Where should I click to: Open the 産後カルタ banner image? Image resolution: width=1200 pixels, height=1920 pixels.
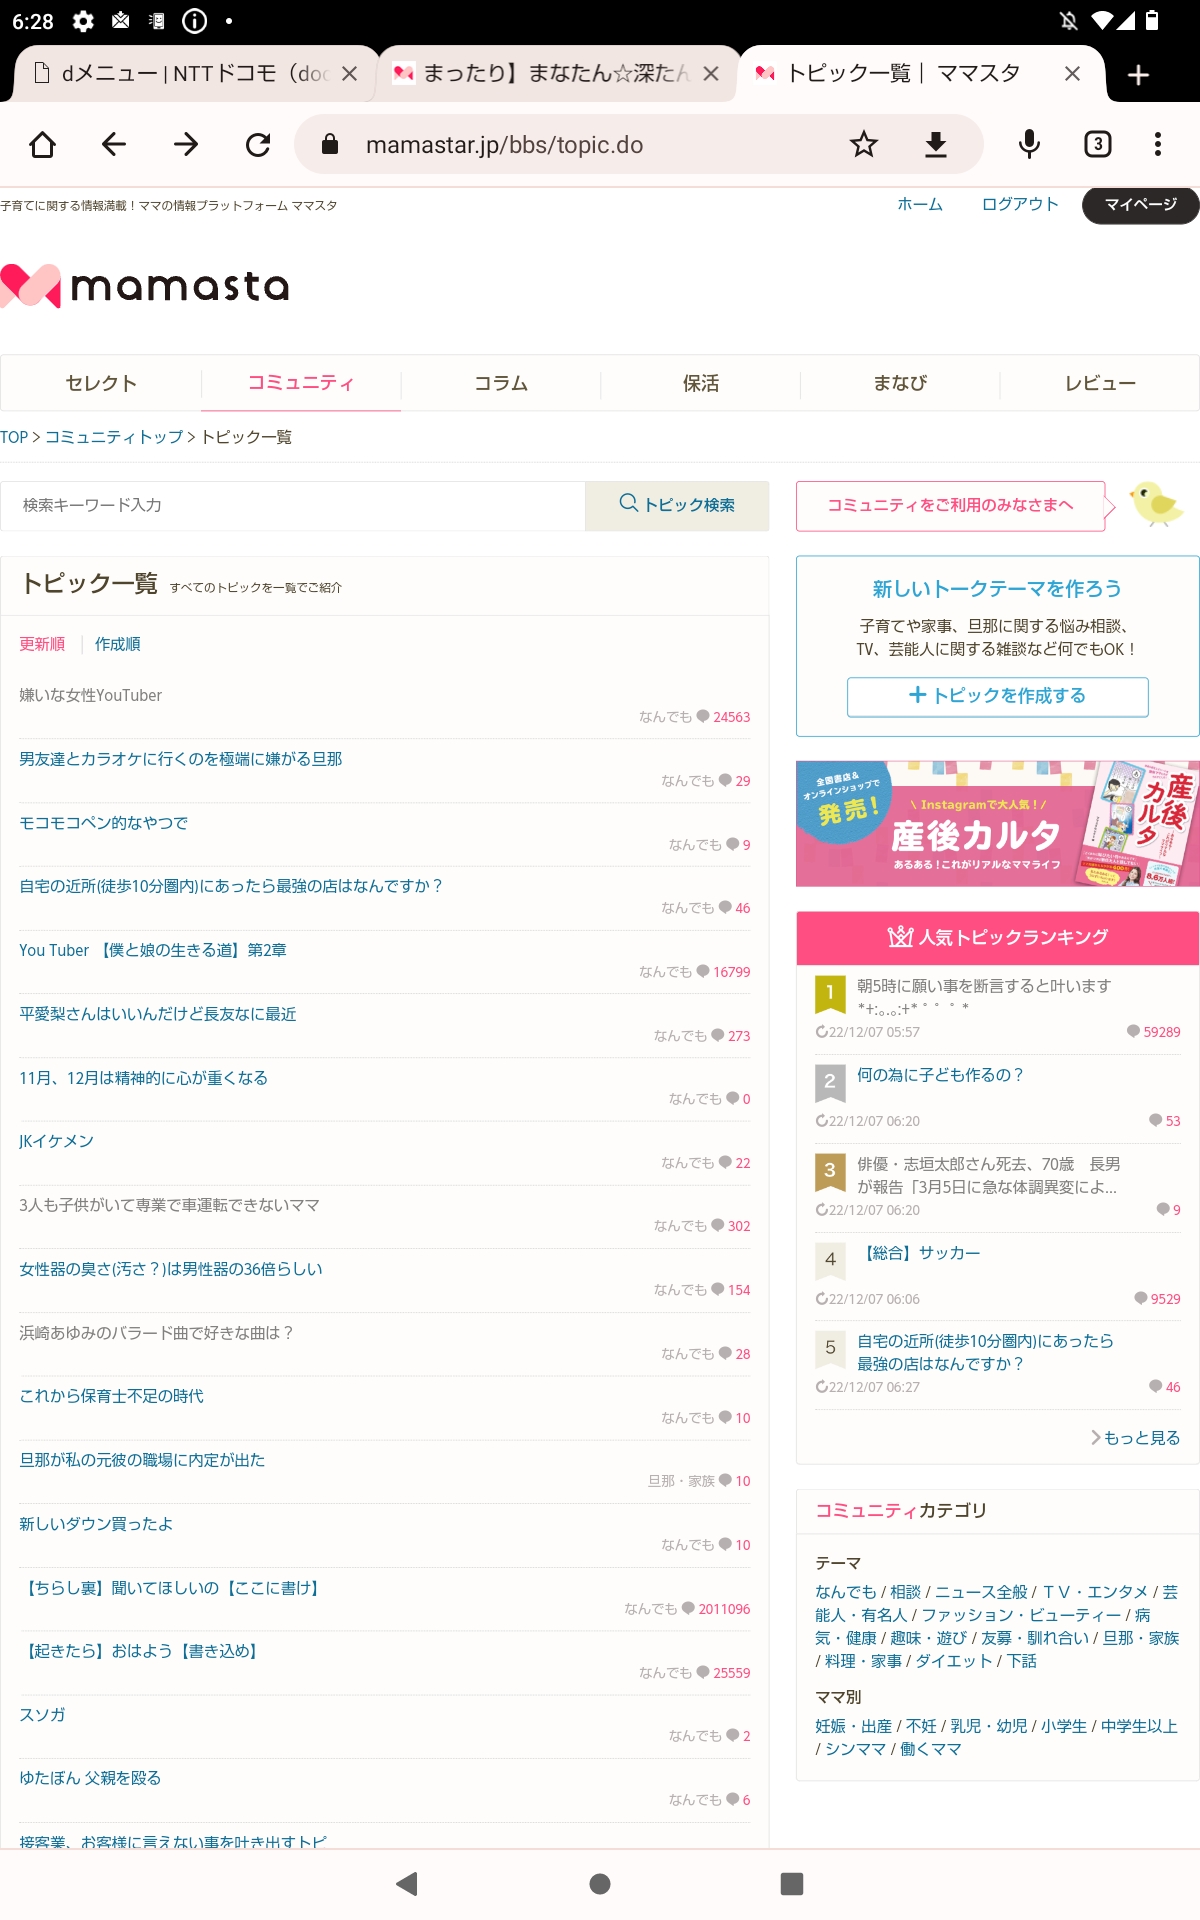coord(997,824)
